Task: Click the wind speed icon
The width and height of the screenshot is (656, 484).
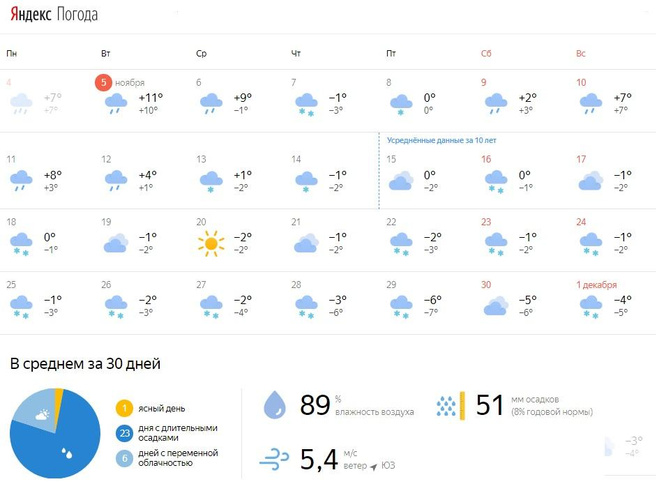Action: (273, 460)
